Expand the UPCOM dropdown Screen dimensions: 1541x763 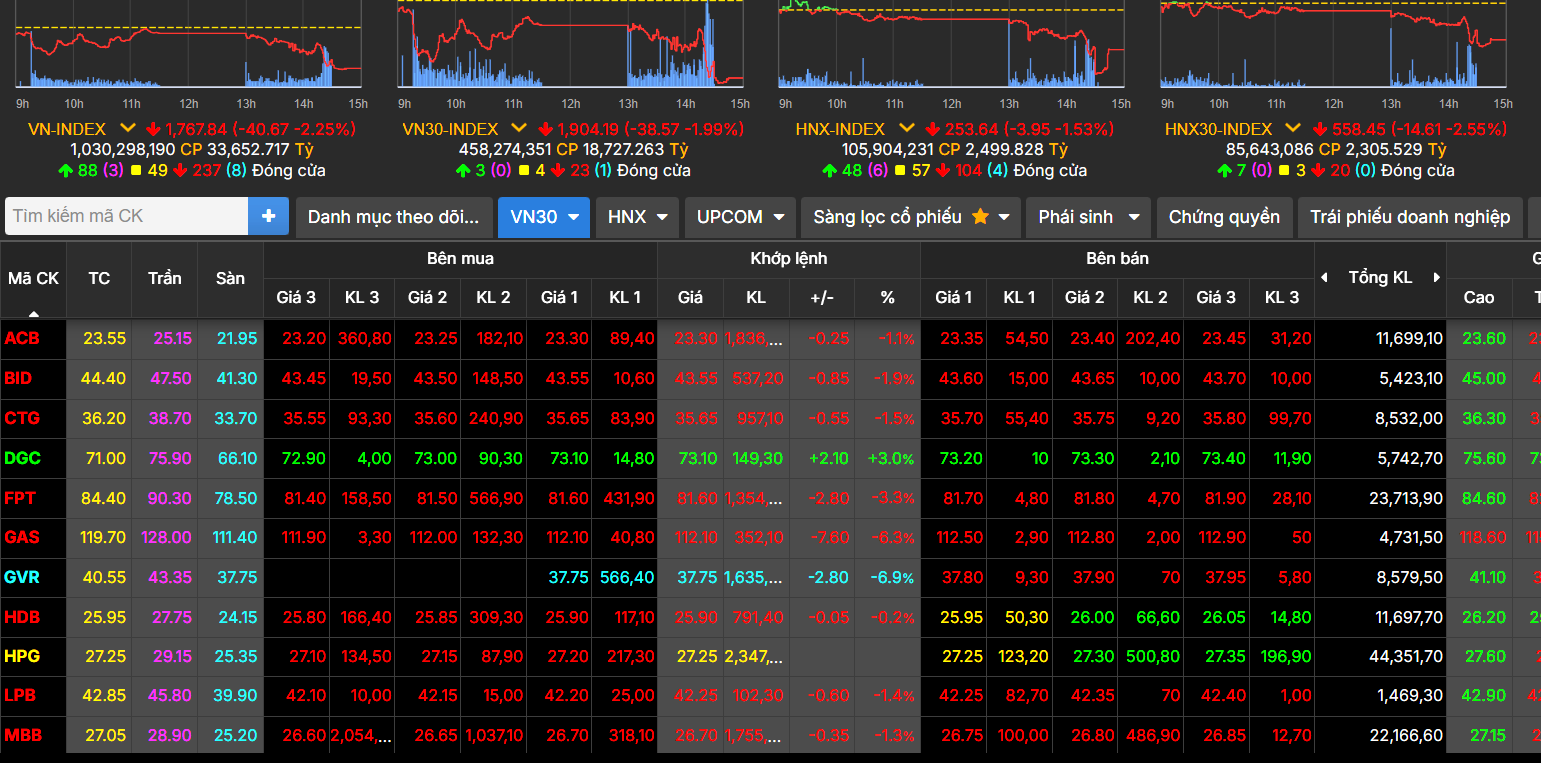point(740,217)
